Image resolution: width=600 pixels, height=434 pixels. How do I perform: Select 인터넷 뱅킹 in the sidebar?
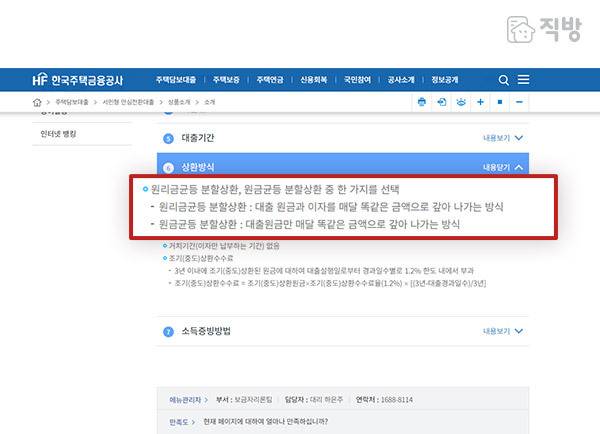(x=58, y=134)
